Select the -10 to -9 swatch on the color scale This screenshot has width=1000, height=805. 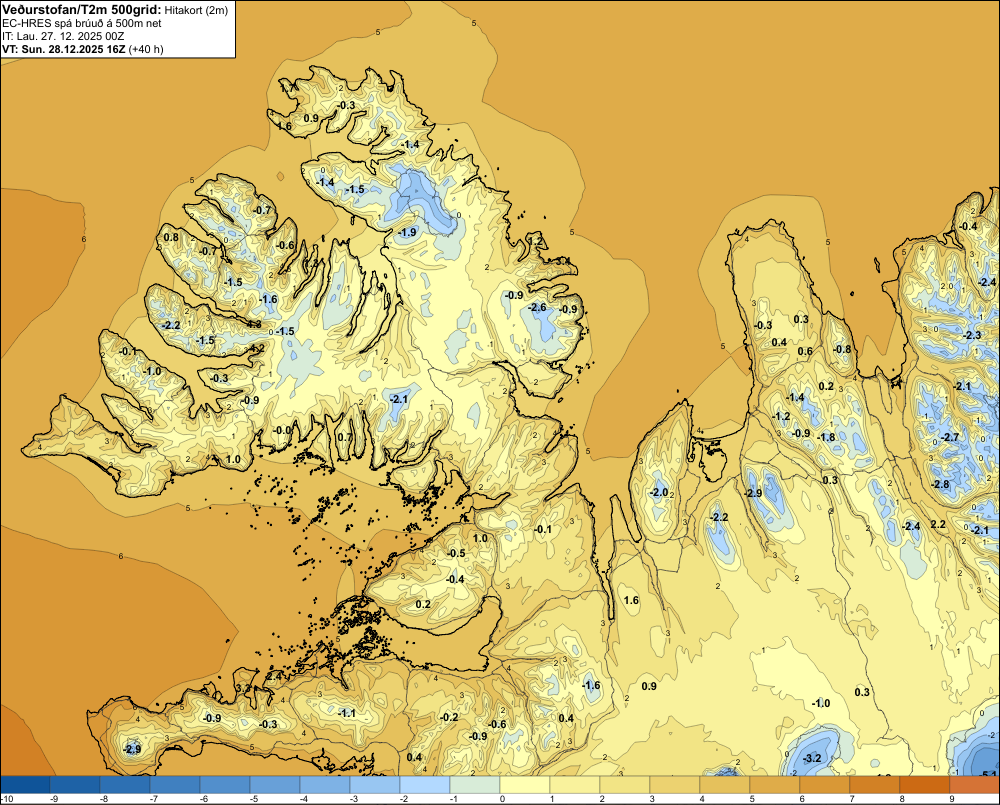click(x=25, y=784)
